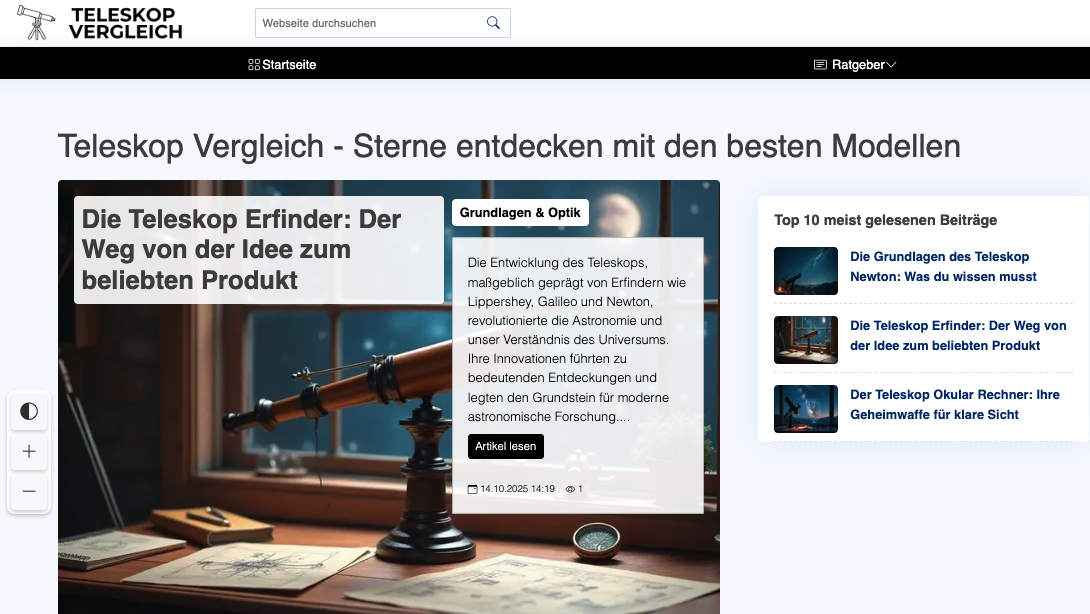Click the calendar icon next to the article date

(471, 489)
